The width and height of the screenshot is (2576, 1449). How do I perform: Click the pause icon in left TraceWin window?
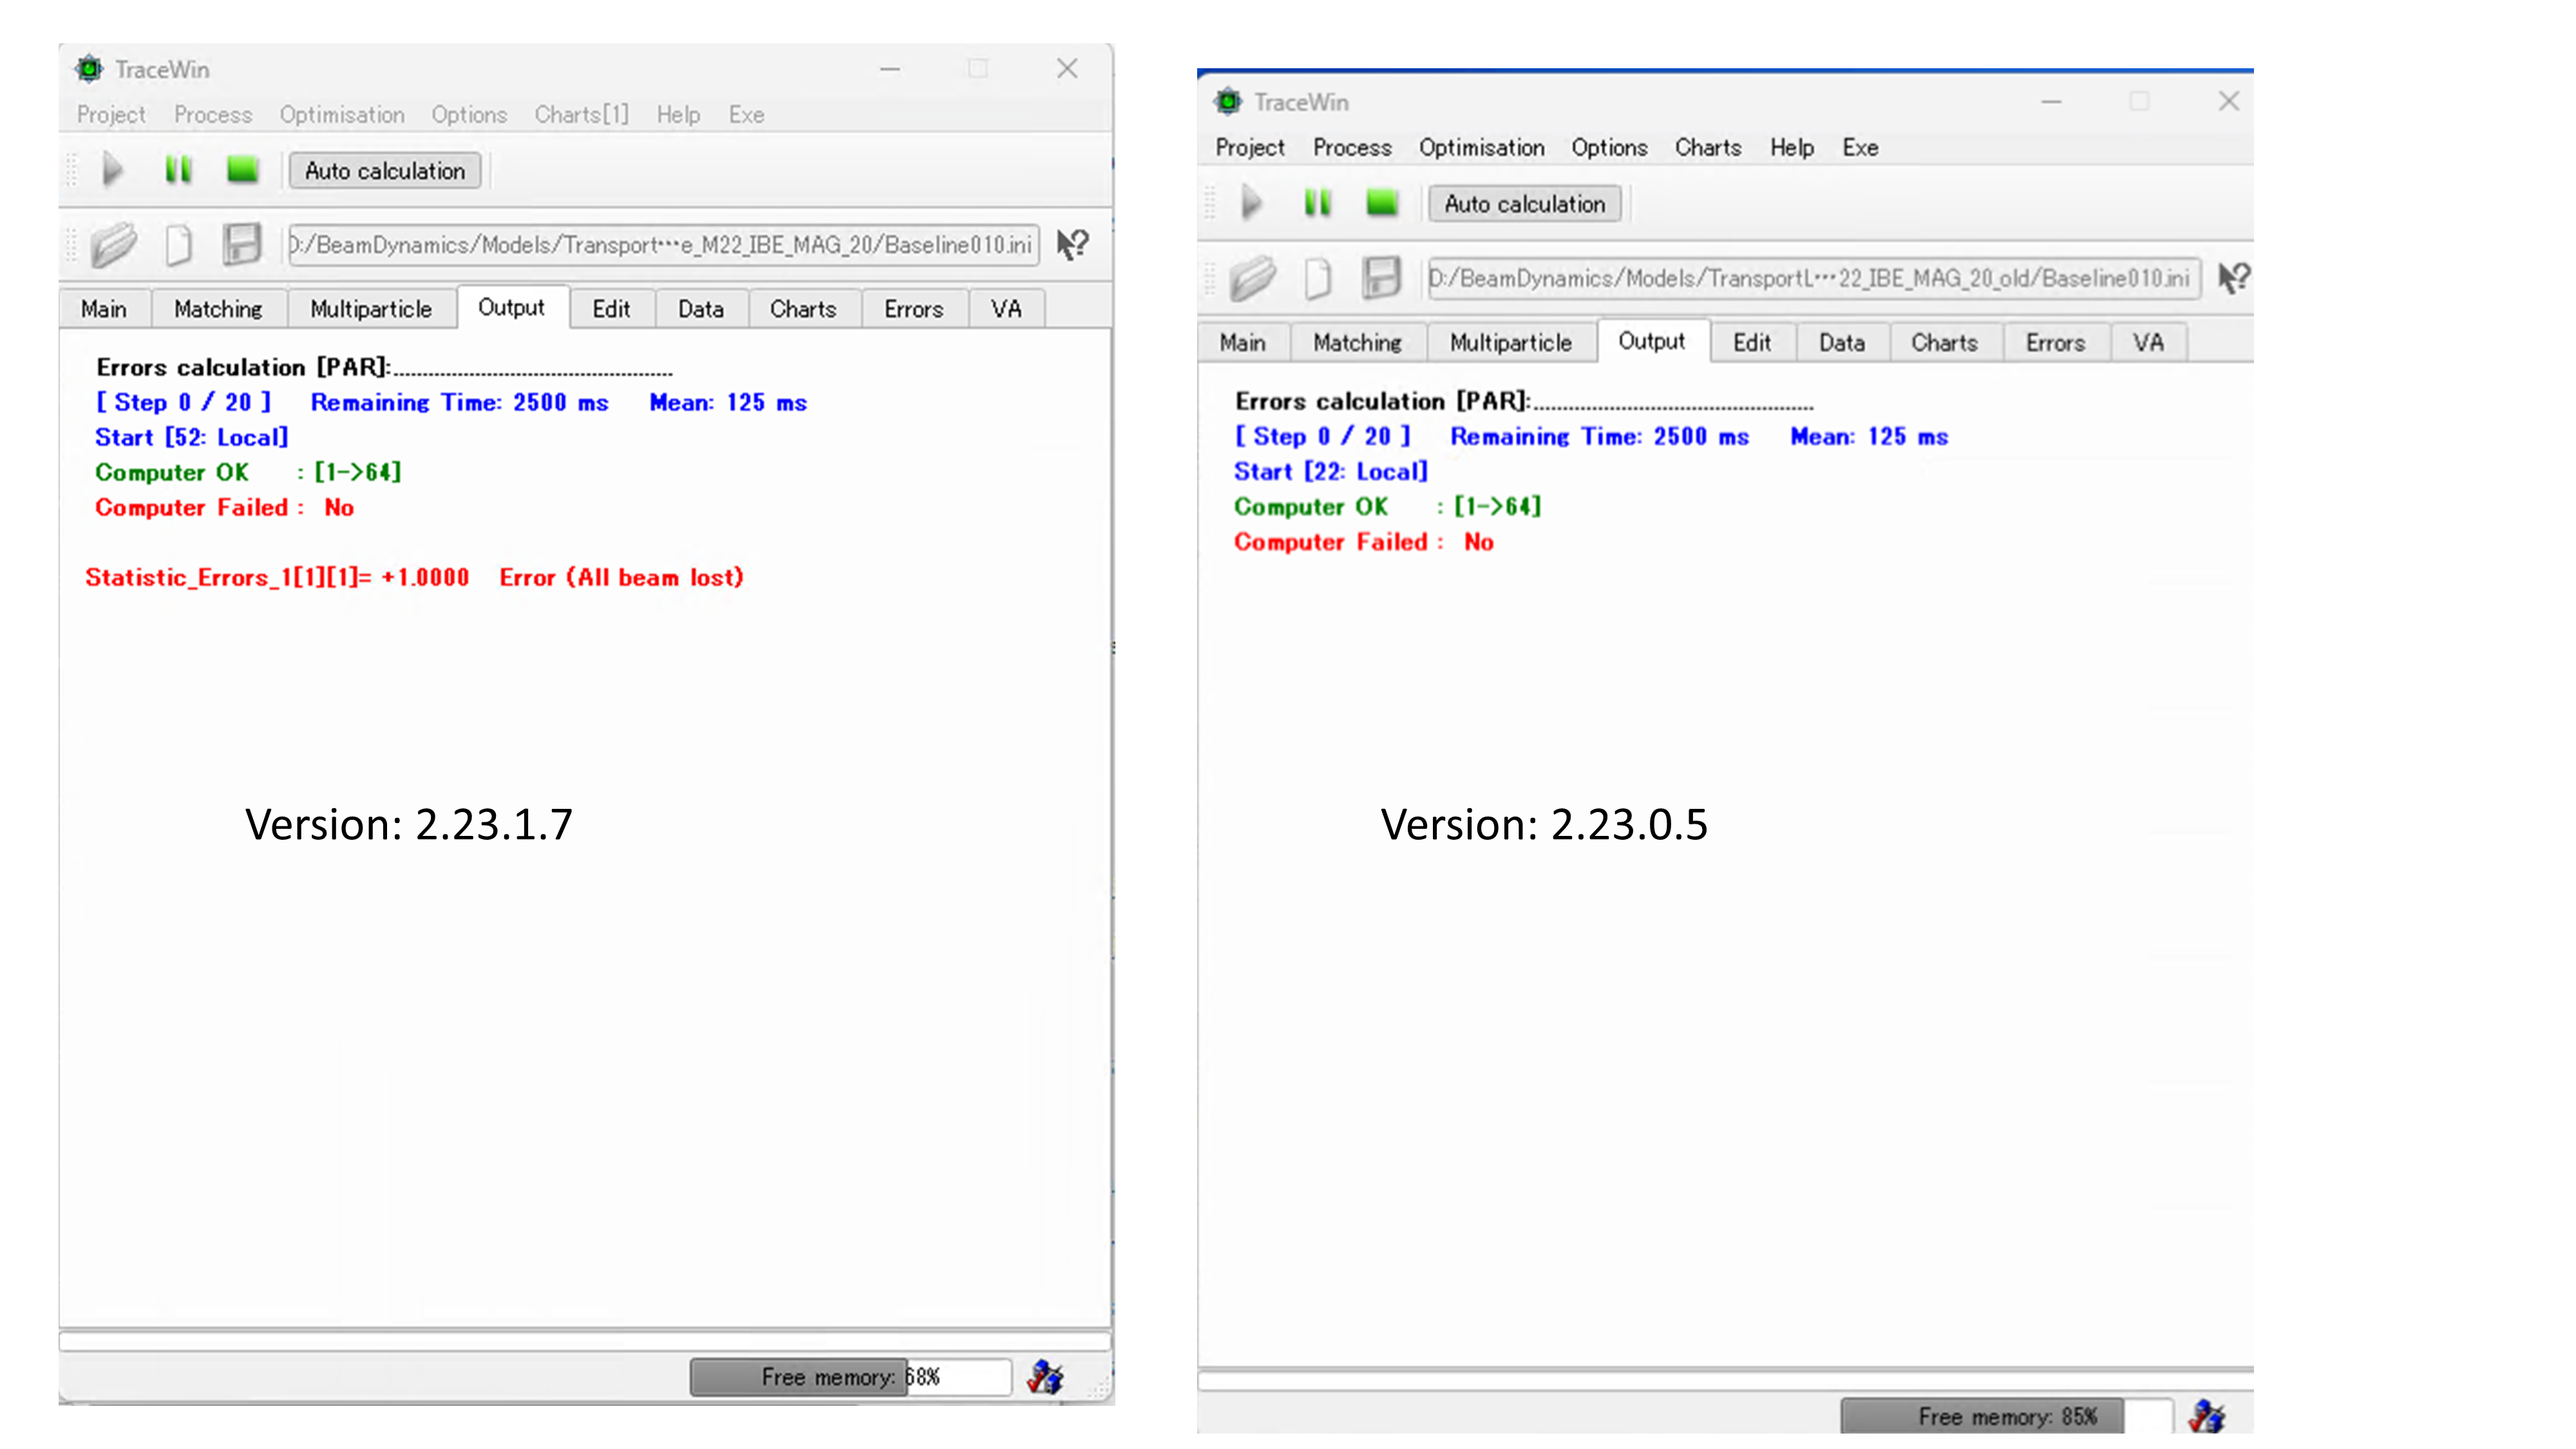click(178, 170)
